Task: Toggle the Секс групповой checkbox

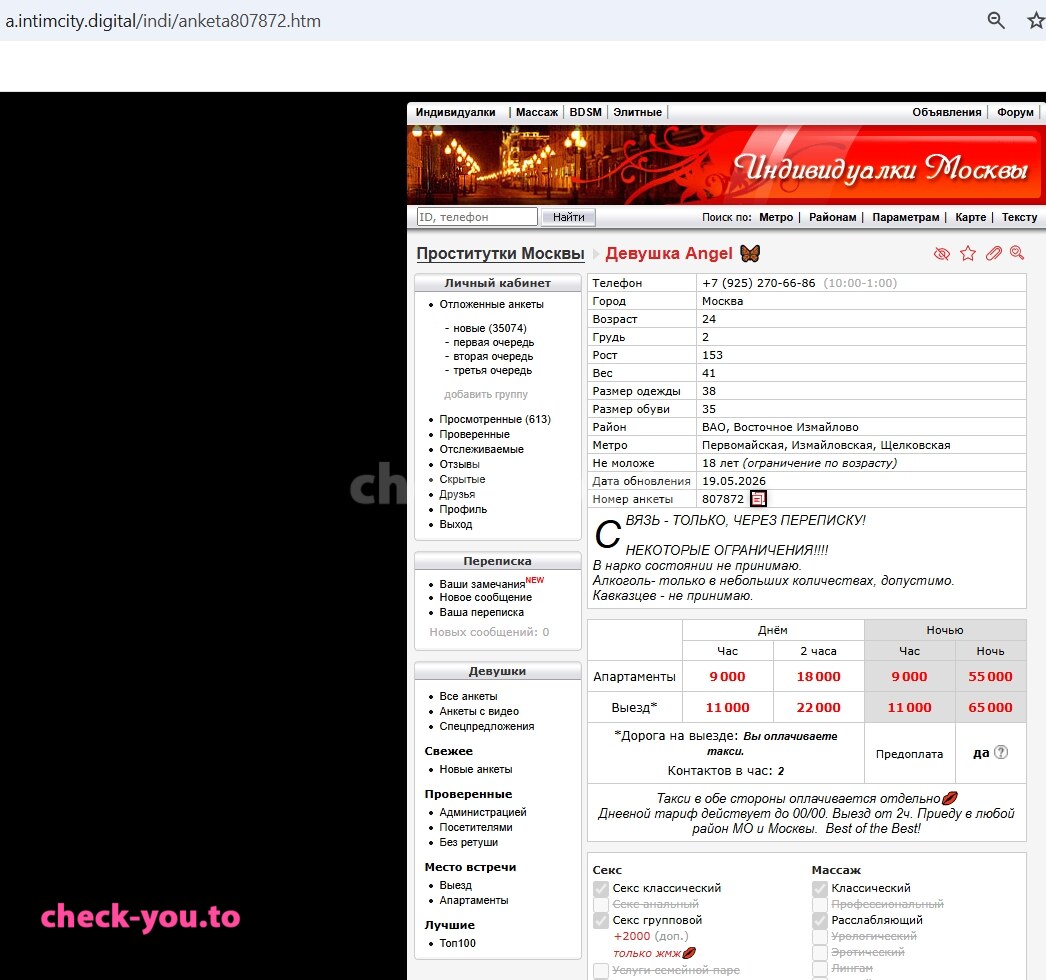Action: coord(601,921)
